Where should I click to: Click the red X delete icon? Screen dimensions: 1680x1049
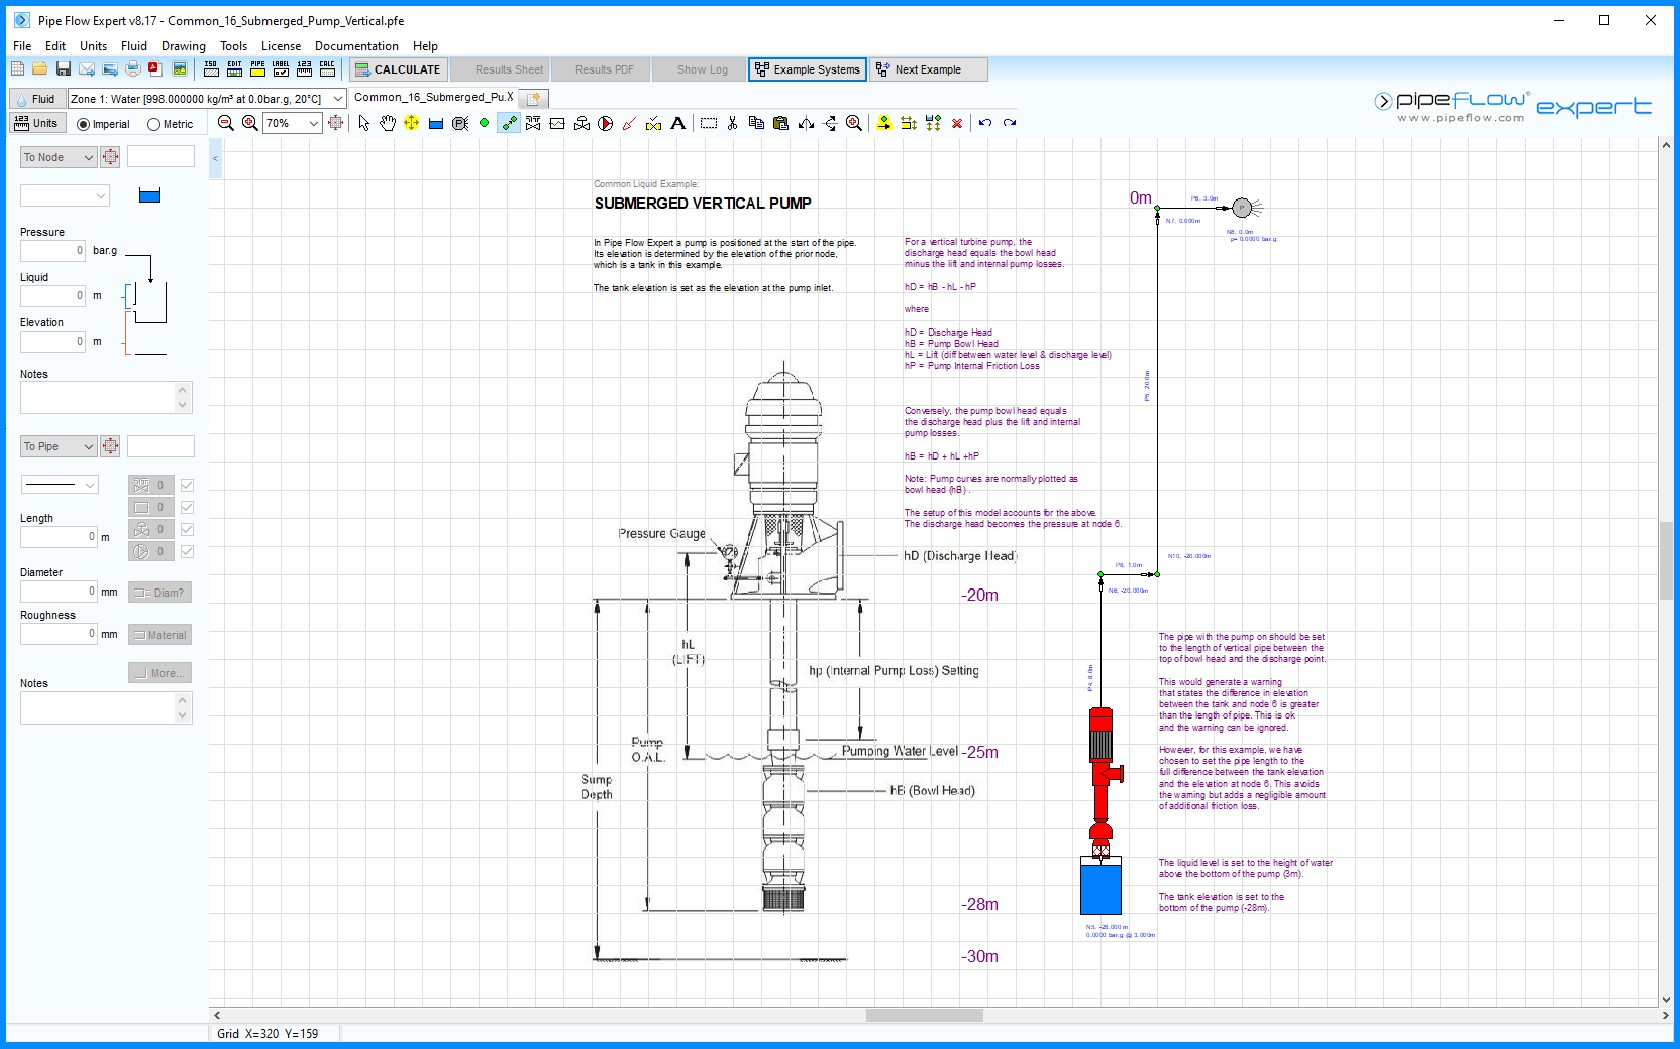pyautogui.click(x=957, y=123)
